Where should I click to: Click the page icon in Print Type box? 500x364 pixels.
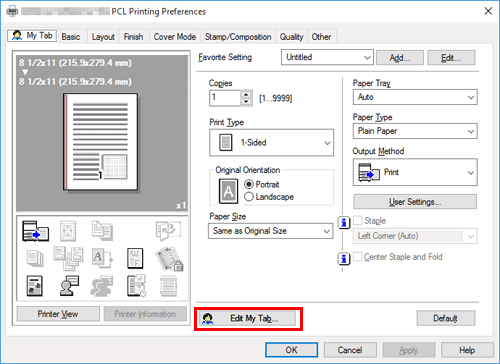point(226,142)
